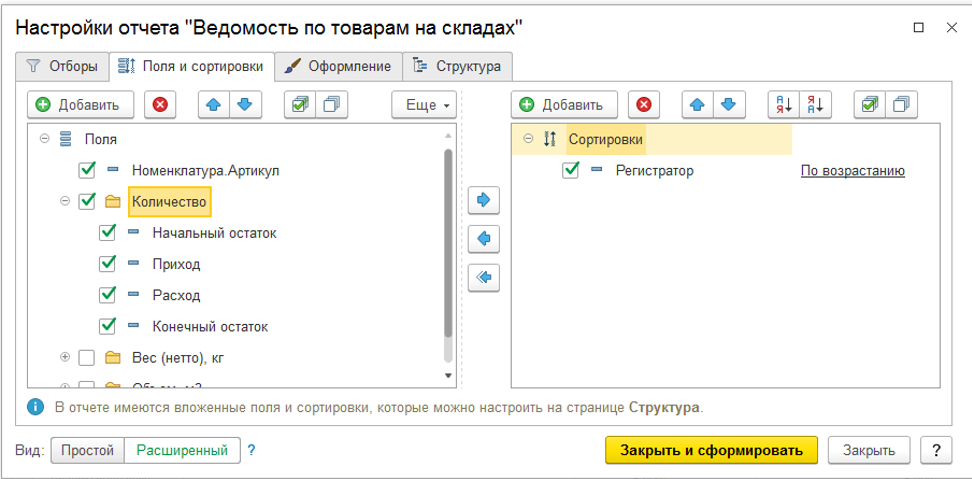Switch to the Отборы tab
Image resolution: width=972 pixels, height=479 pixels.
(62, 66)
